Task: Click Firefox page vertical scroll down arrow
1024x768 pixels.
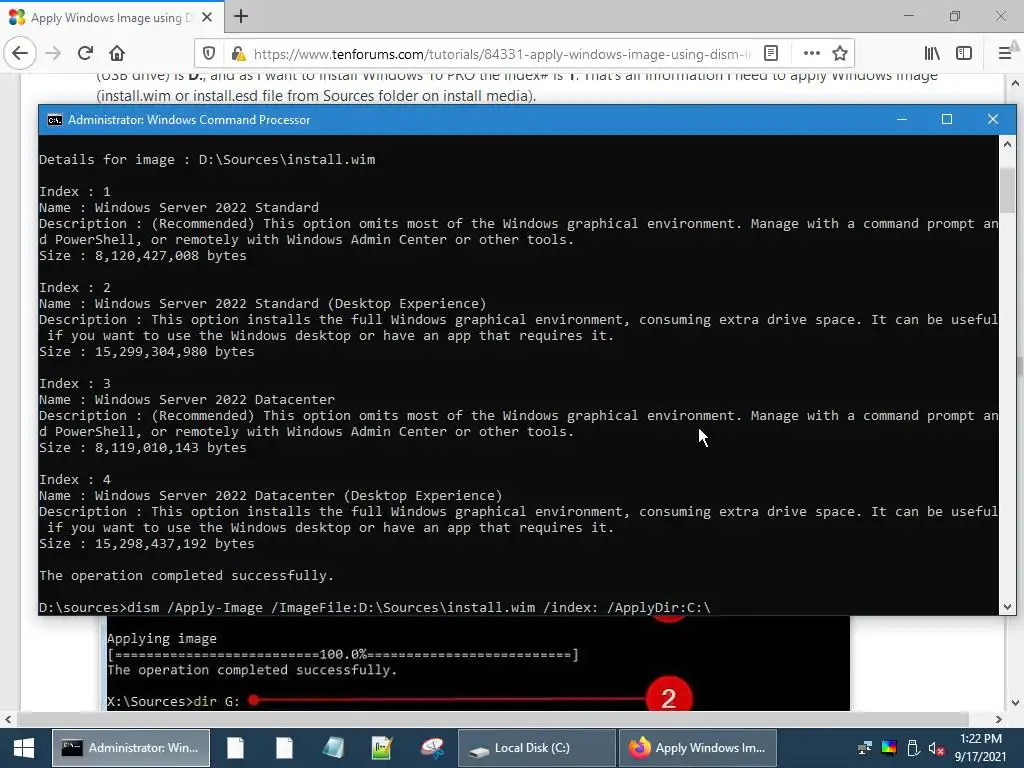Action: click(1015, 703)
